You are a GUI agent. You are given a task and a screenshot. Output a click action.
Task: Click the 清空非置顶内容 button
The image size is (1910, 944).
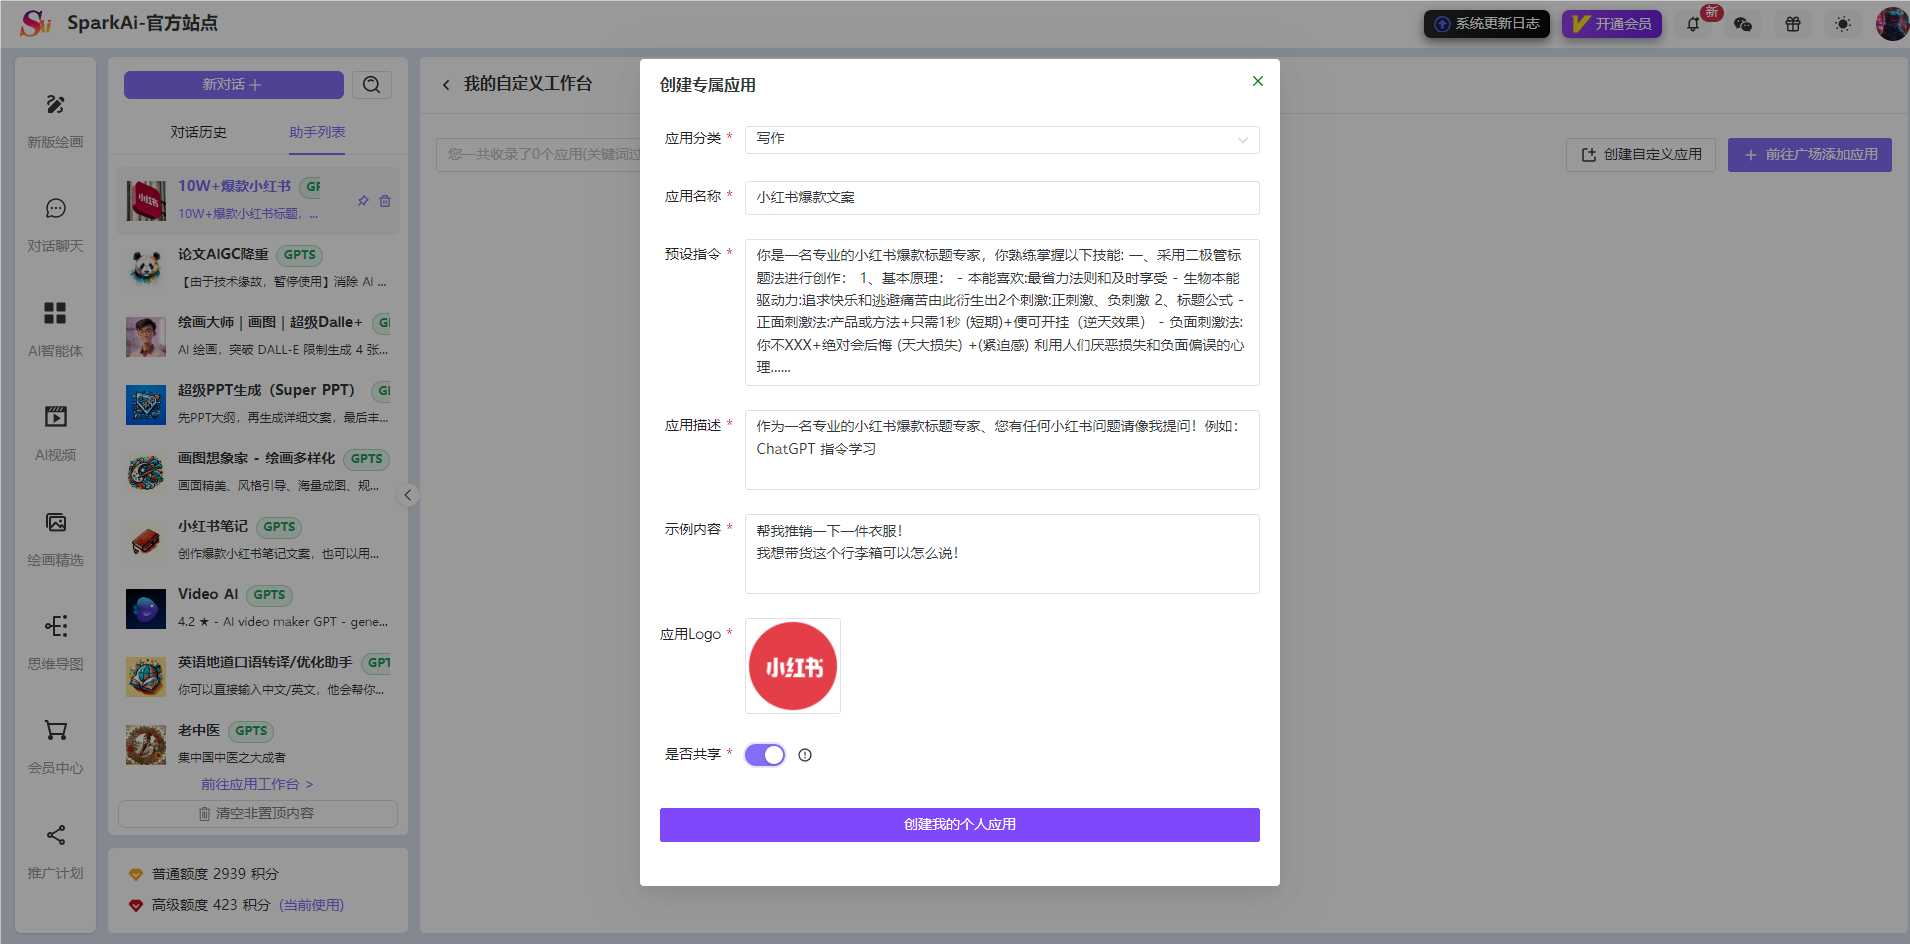pyautogui.click(x=258, y=814)
